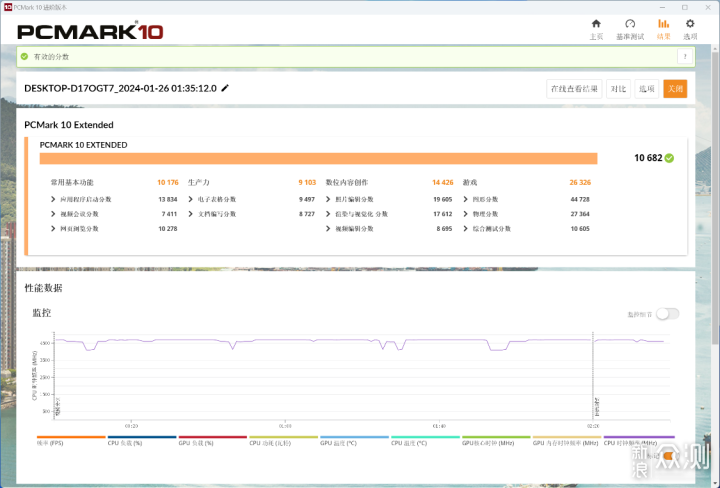The image size is (720, 488).
Task: Toggle the 帧率 (FPS) legend series
Action: click(x=71, y=440)
